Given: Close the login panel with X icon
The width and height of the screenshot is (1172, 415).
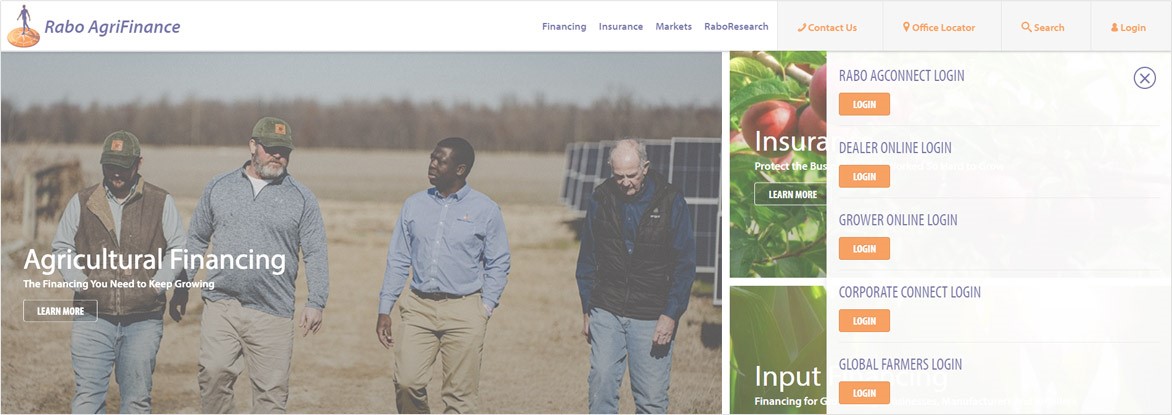Looking at the screenshot, I should [1144, 78].
